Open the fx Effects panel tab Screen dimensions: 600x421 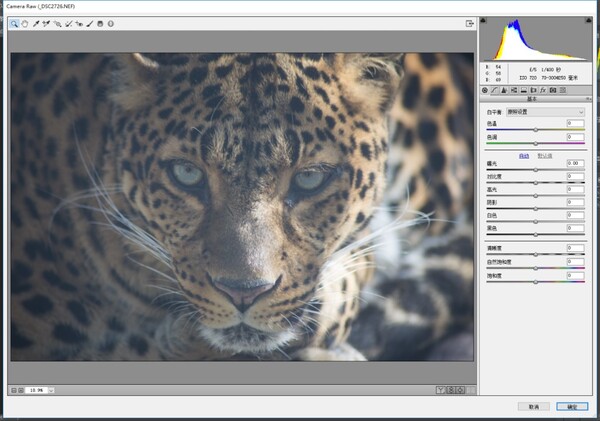[543, 90]
